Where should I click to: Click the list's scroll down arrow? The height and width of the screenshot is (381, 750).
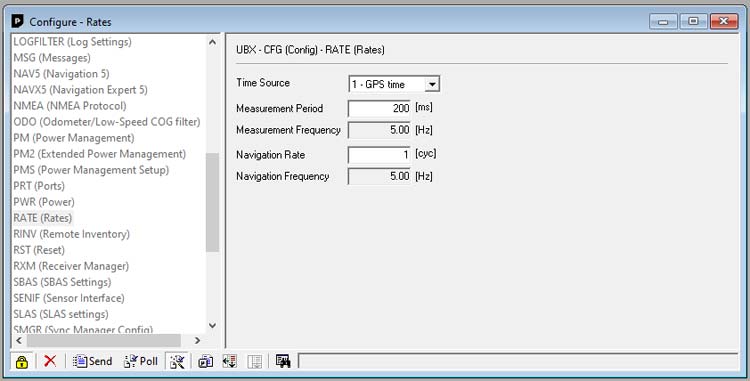[212, 326]
